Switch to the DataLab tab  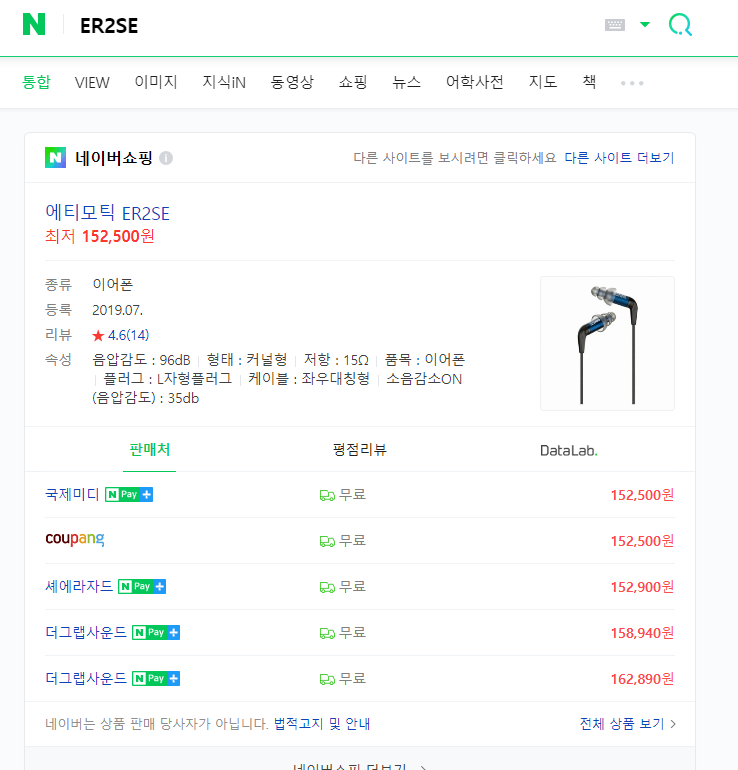[569, 450]
